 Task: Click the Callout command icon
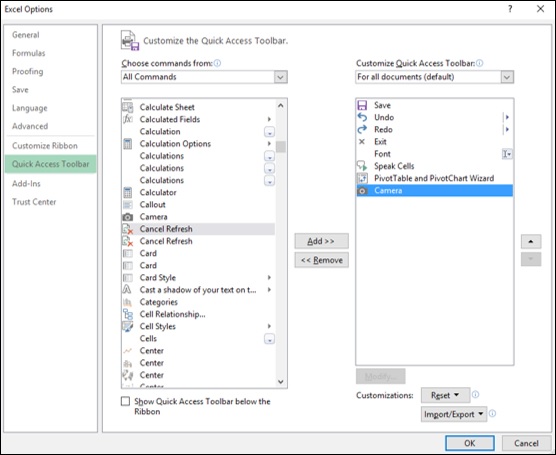pyautogui.click(x=128, y=205)
